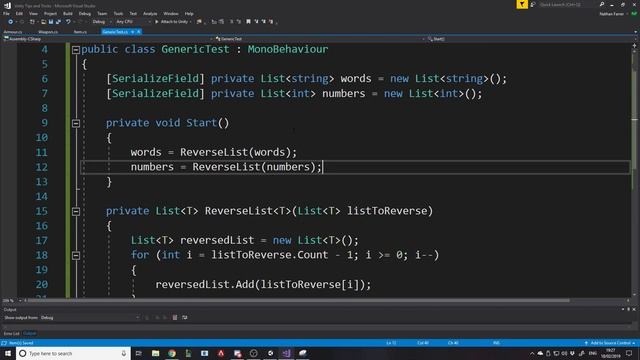
Task: Open the Any CPU platform dropdown
Action: [133, 22]
